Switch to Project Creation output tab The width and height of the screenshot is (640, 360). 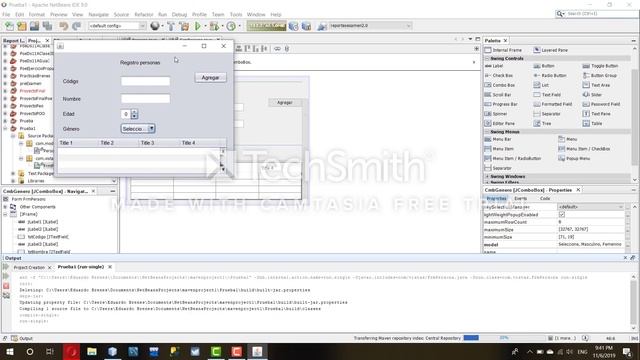pyautogui.click(x=29, y=267)
